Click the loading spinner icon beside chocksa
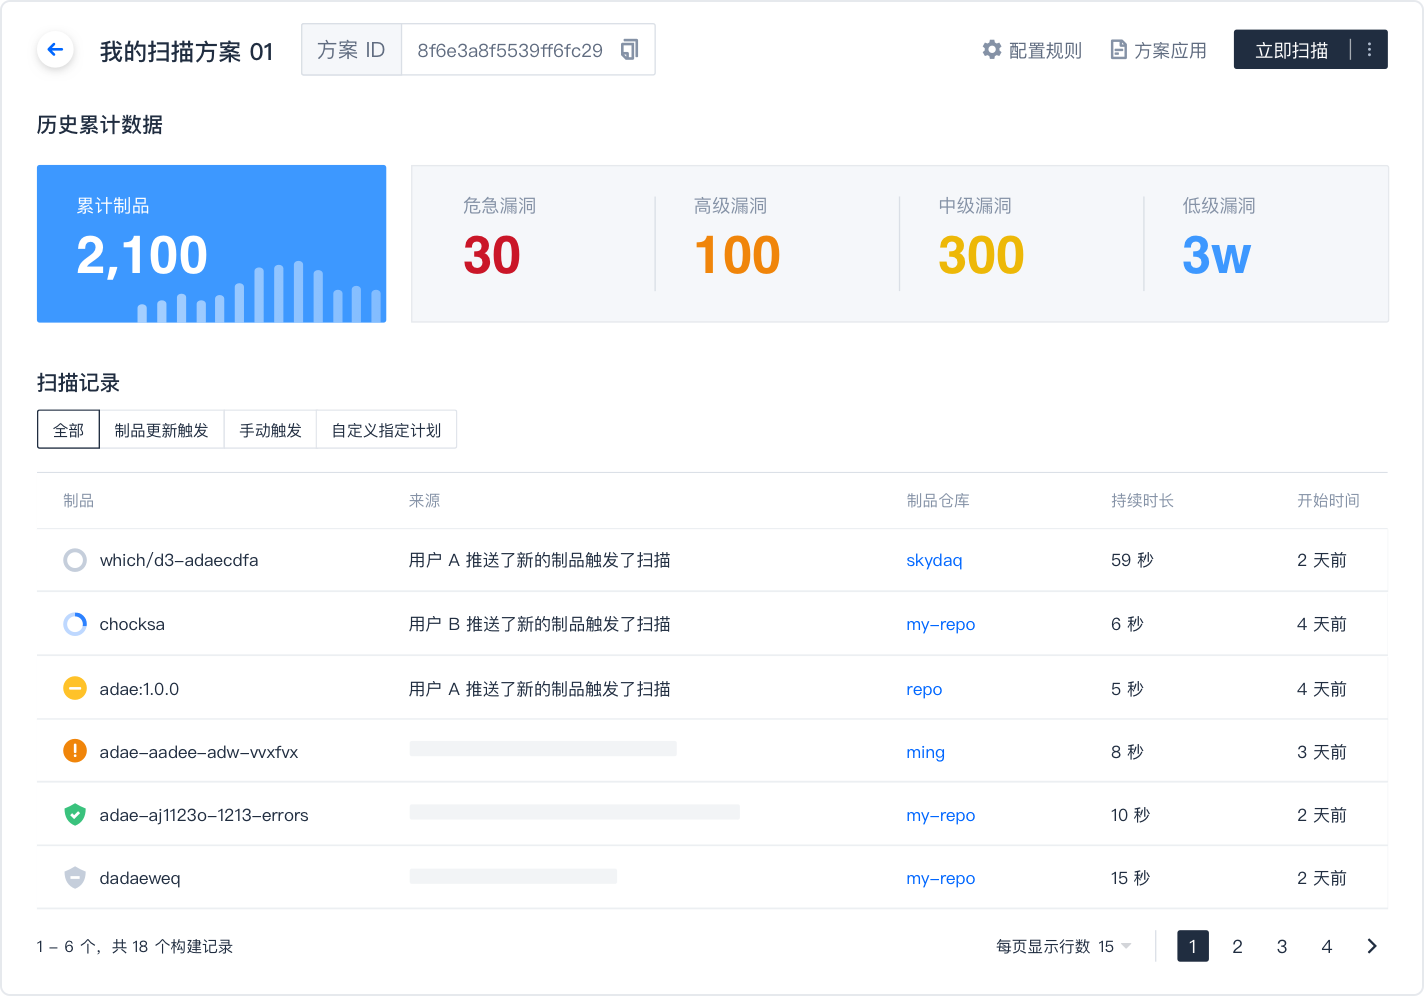This screenshot has width=1424, height=996. click(75, 624)
